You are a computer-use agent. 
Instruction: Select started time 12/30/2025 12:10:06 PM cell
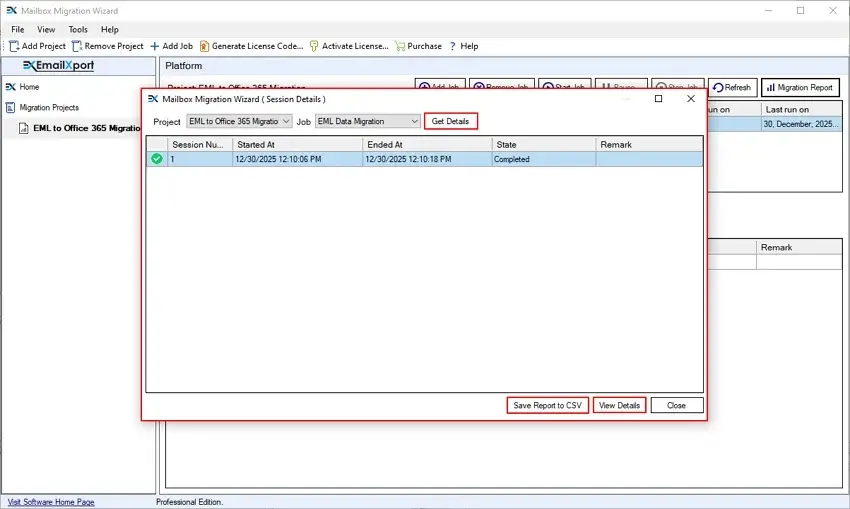pyautogui.click(x=298, y=159)
